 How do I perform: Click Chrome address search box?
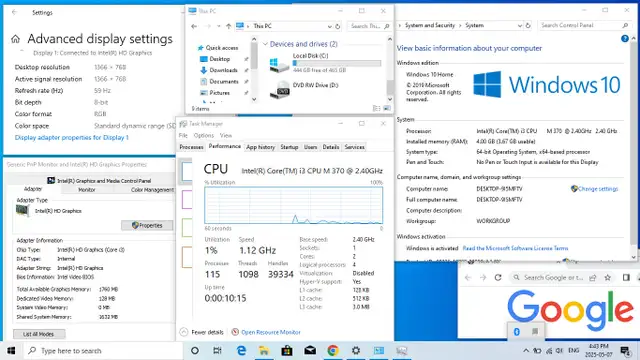click(x=553, y=278)
